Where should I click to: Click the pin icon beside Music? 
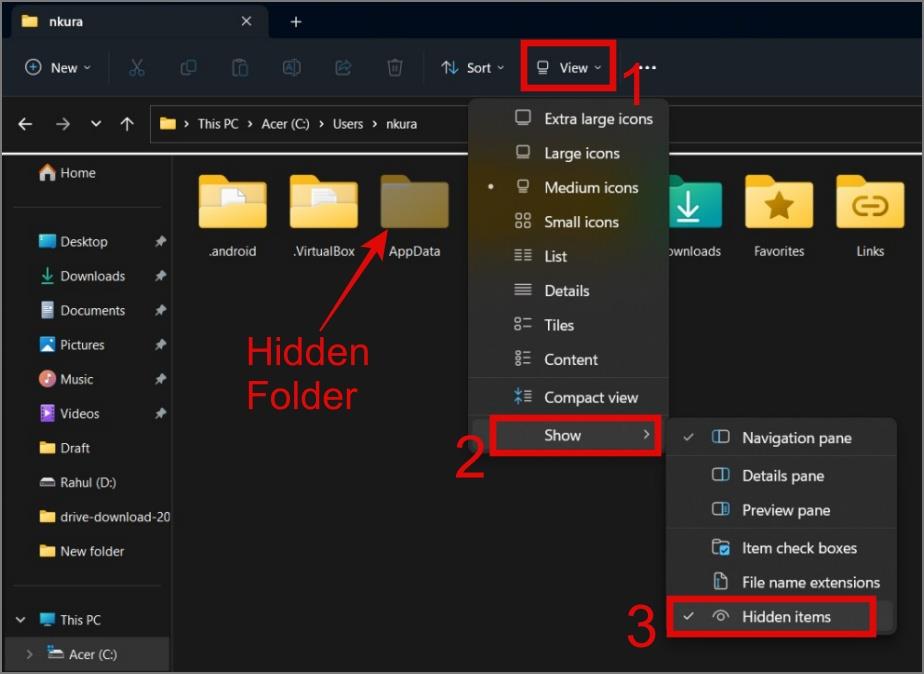pyautogui.click(x=160, y=379)
